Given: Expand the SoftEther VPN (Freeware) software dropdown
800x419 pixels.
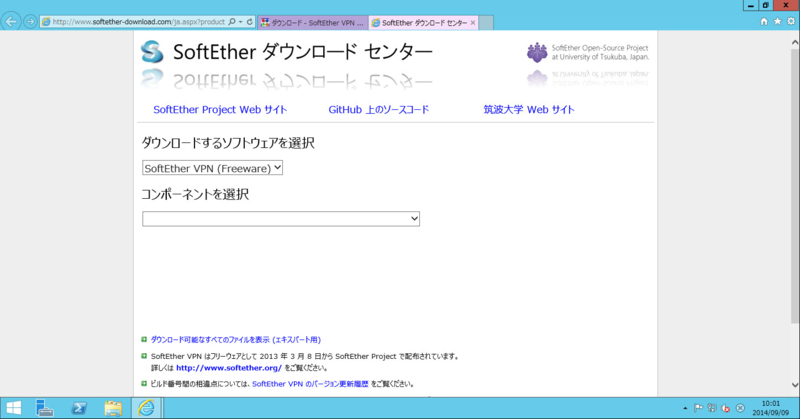Looking at the screenshot, I should click(212, 168).
